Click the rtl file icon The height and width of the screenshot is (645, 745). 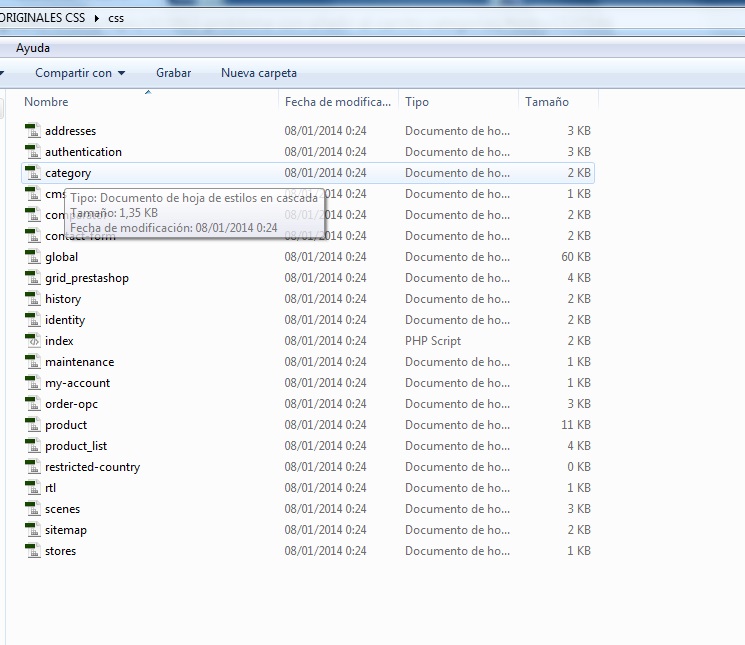point(33,487)
